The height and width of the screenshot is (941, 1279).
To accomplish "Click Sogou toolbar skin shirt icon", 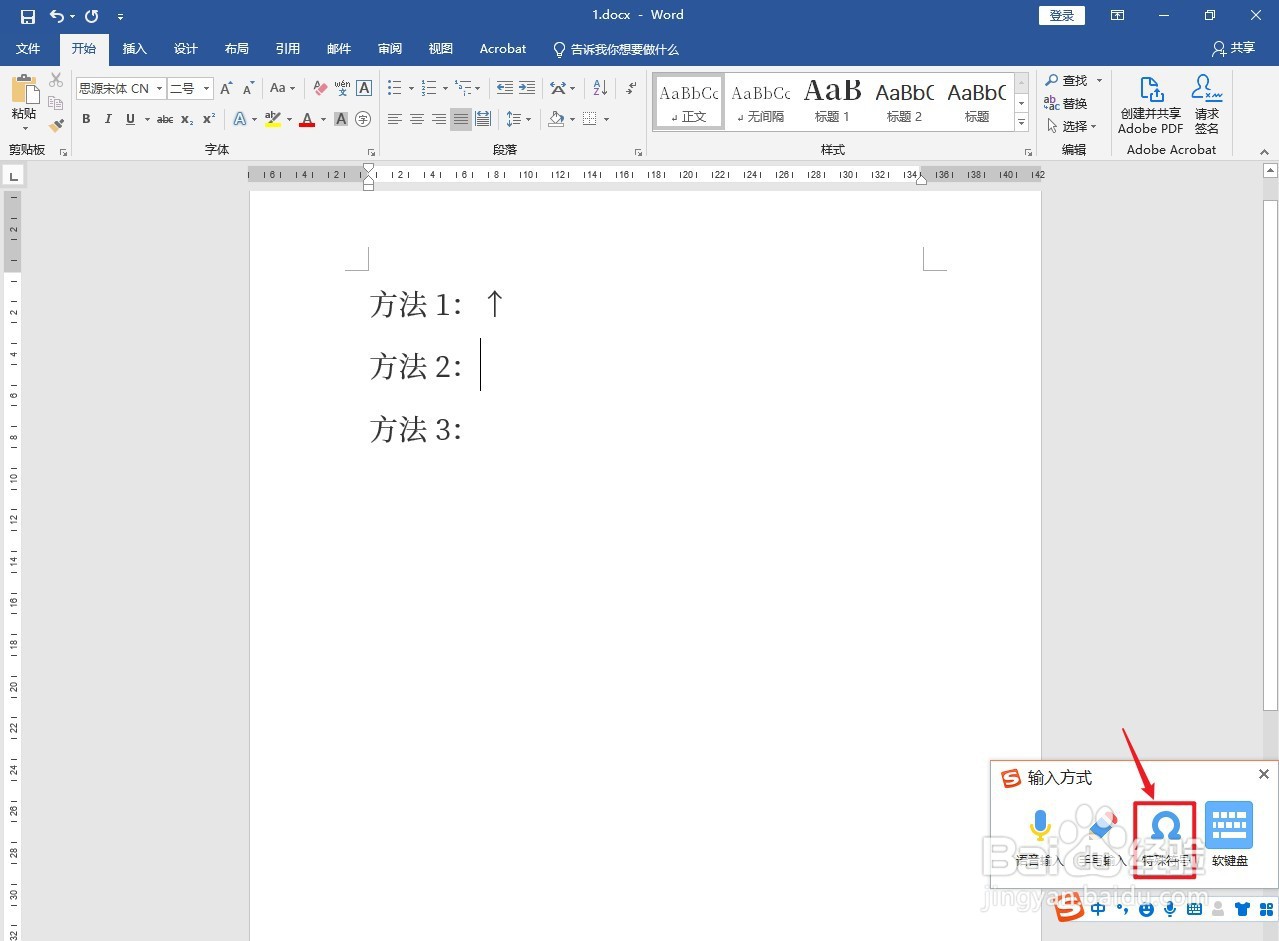I will pos(1242,909).
